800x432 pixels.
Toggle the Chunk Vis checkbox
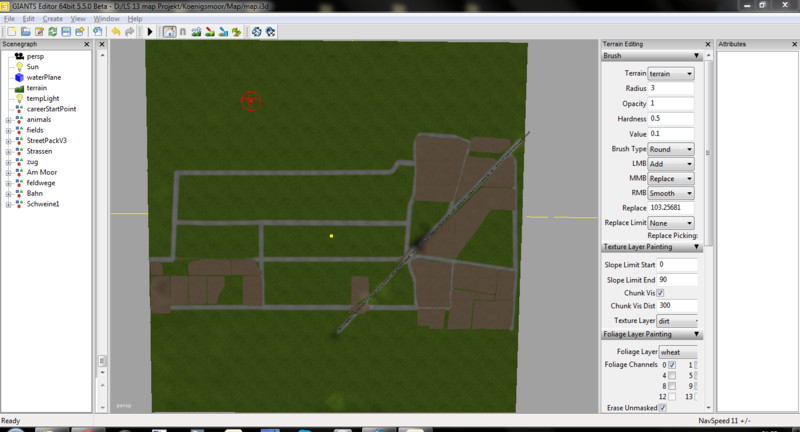660,292
